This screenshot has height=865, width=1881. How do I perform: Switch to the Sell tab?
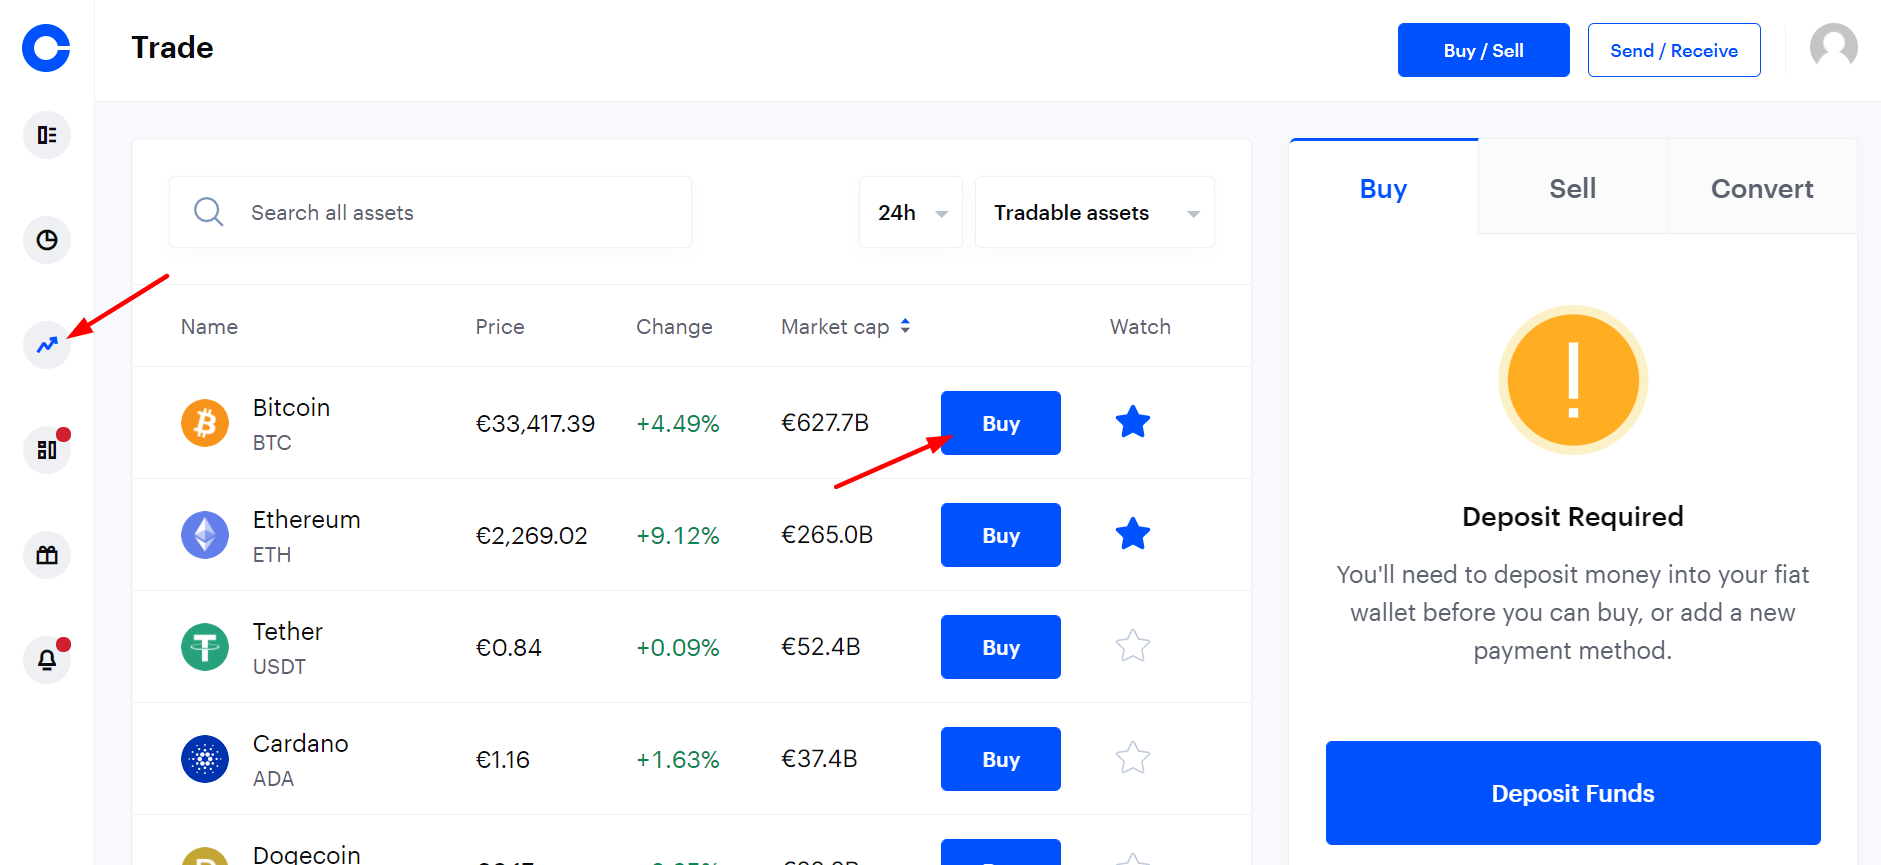tap(1573, 188)
